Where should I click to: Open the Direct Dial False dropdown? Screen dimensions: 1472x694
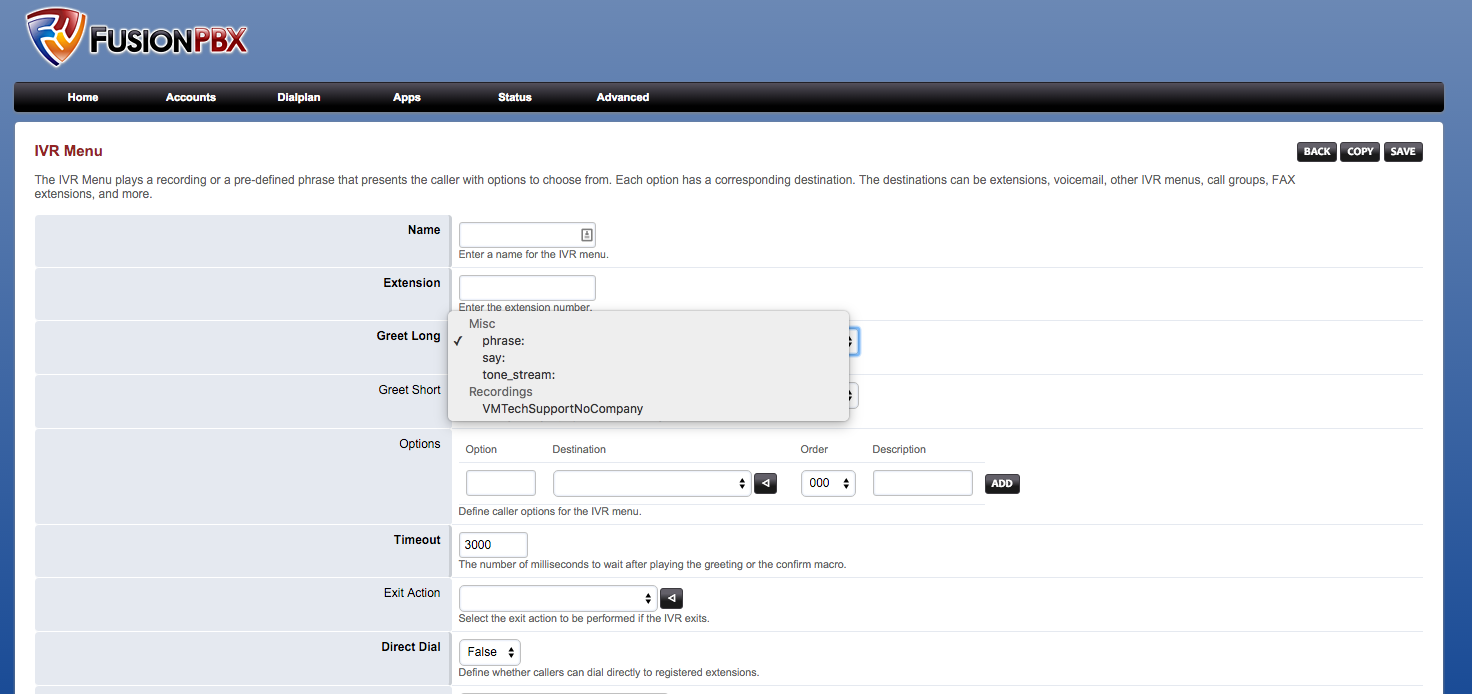(x=490, y=653)
